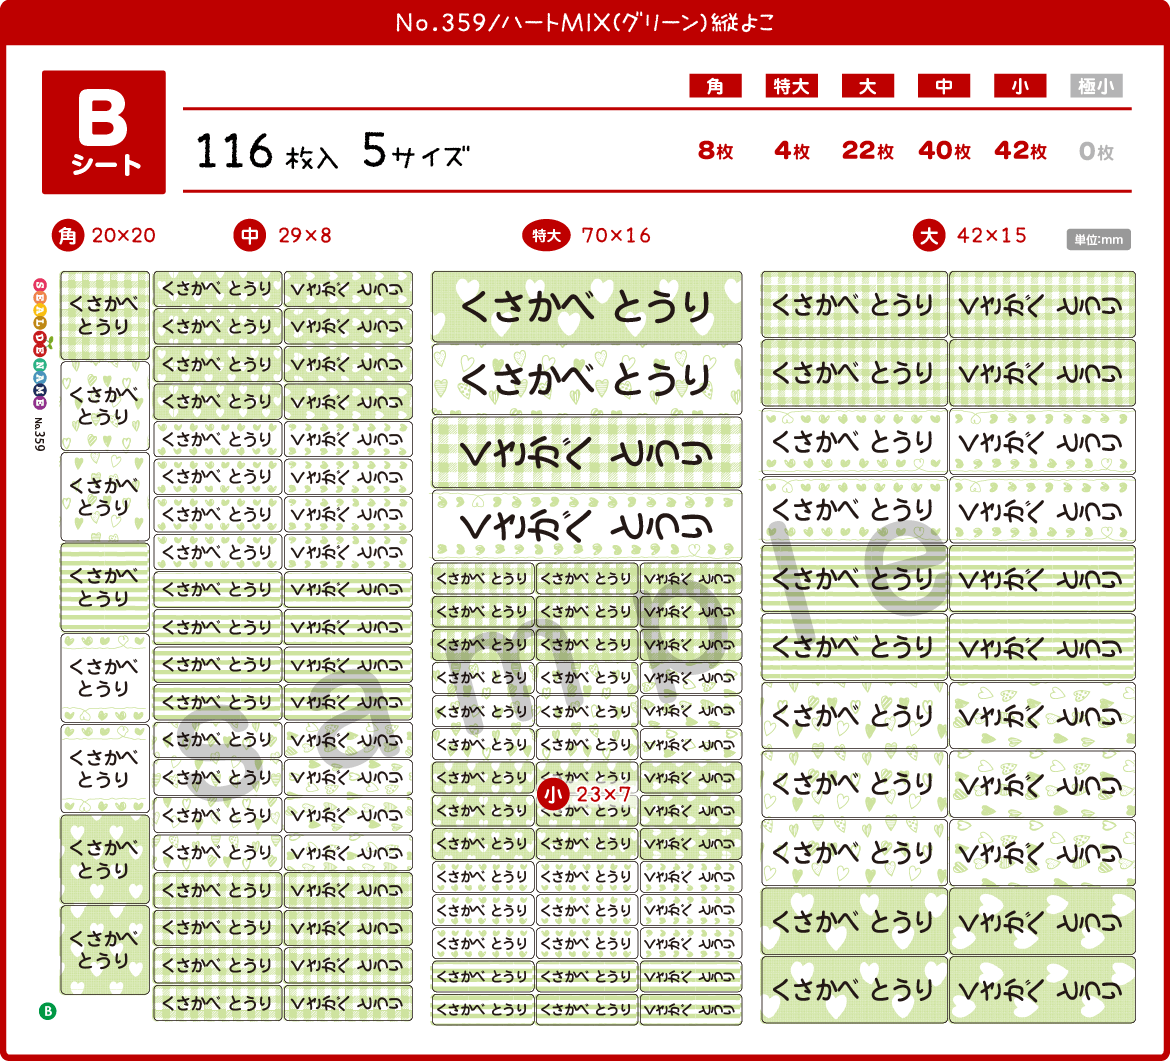1170x1061 pixels.
Task: Click the round 角 badge beside 20×20
Action: click(68, 236)
